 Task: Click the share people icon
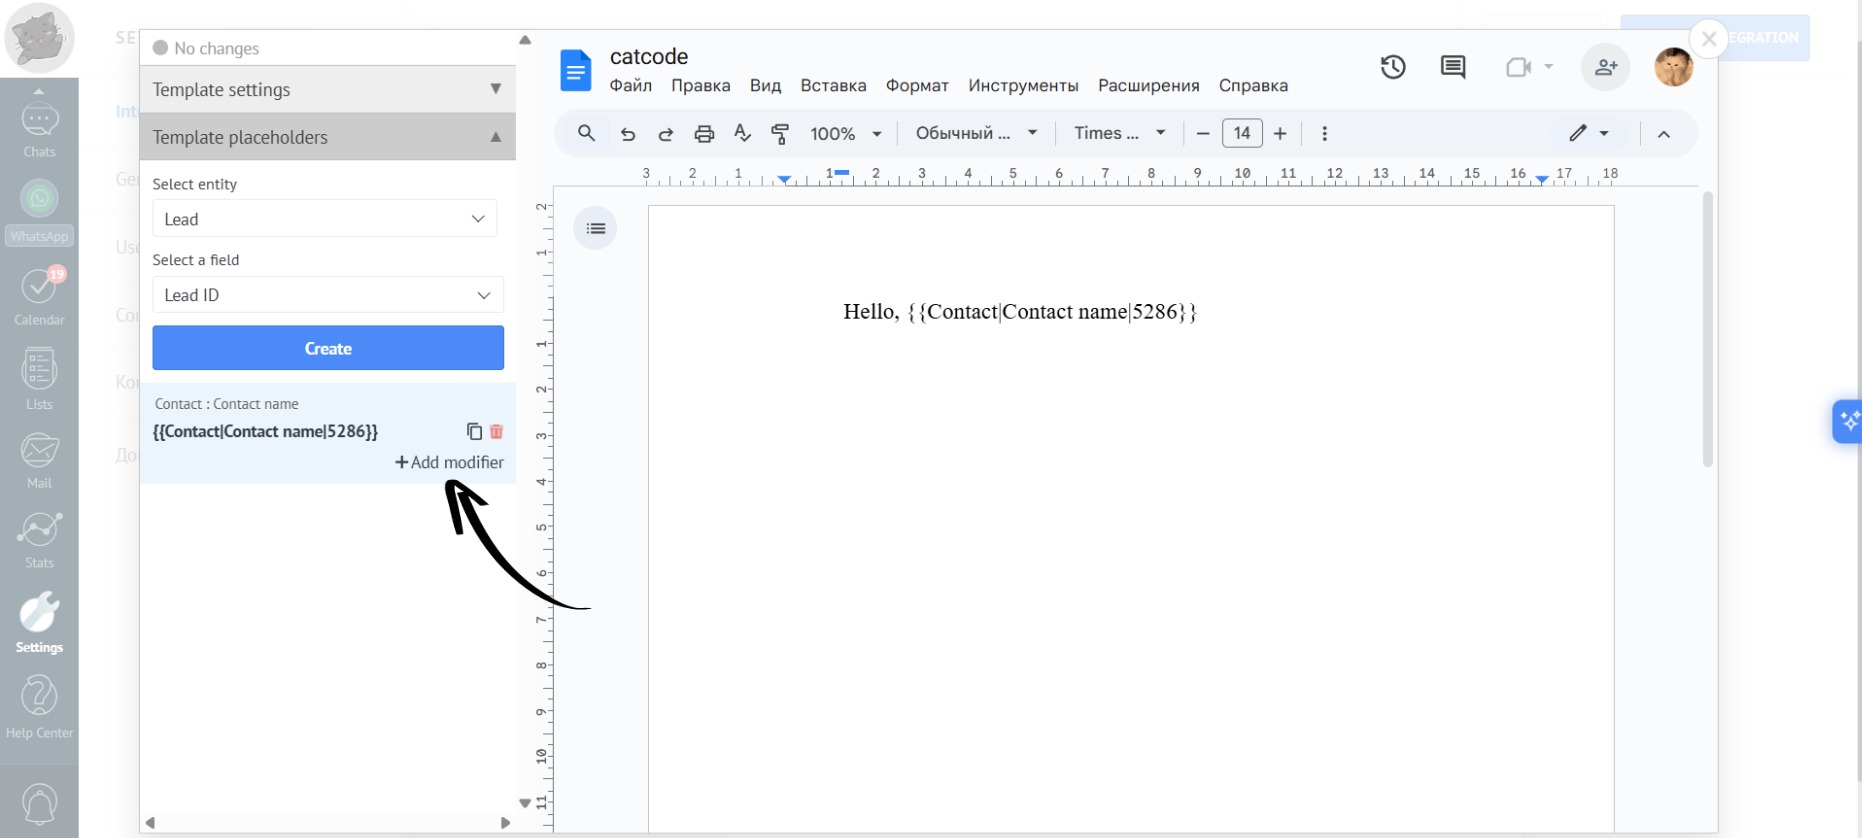1605,67
